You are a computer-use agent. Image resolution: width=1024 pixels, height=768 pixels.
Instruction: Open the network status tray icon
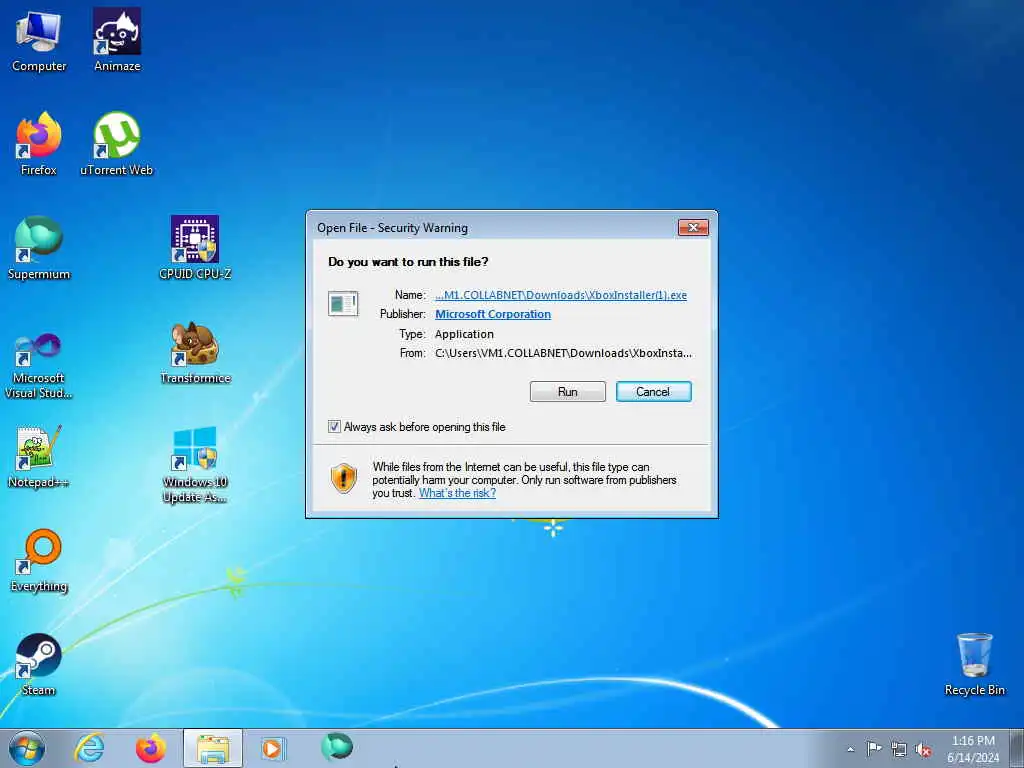899,749
